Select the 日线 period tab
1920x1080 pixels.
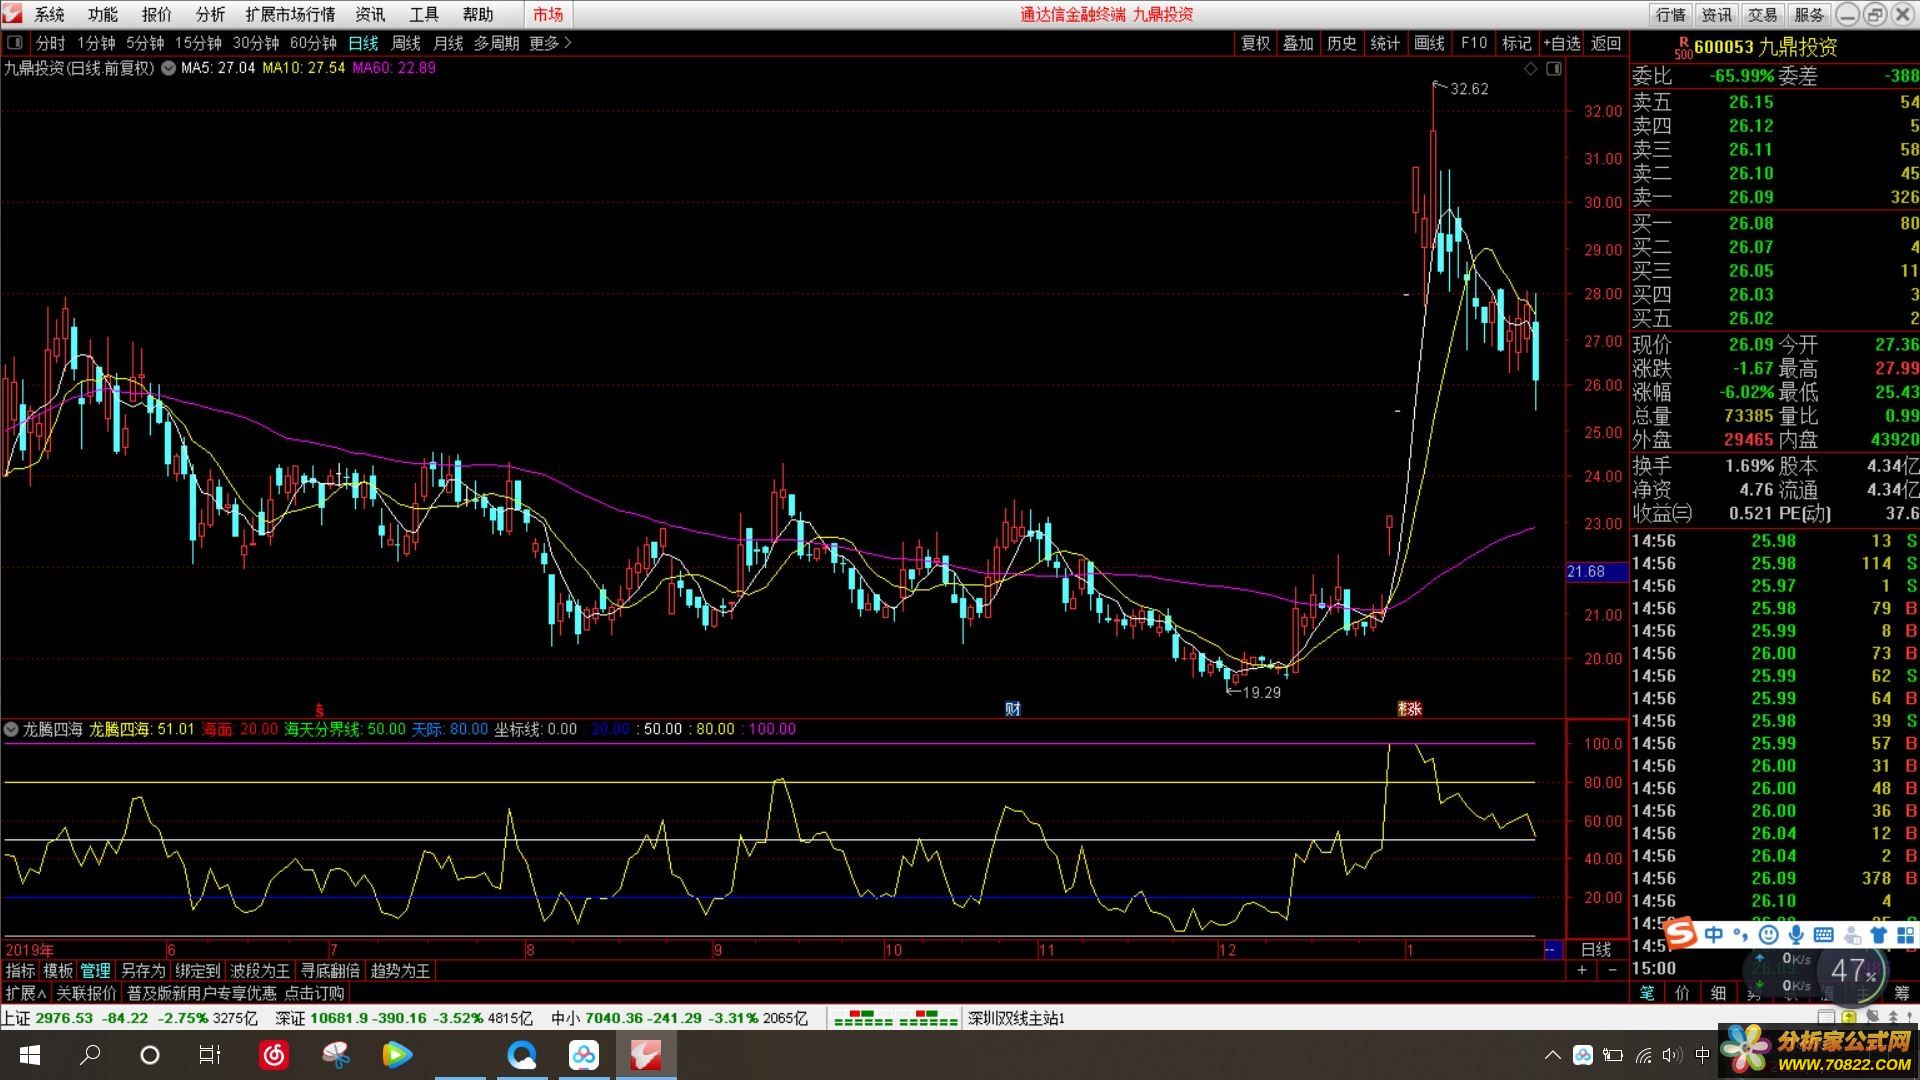363,43
